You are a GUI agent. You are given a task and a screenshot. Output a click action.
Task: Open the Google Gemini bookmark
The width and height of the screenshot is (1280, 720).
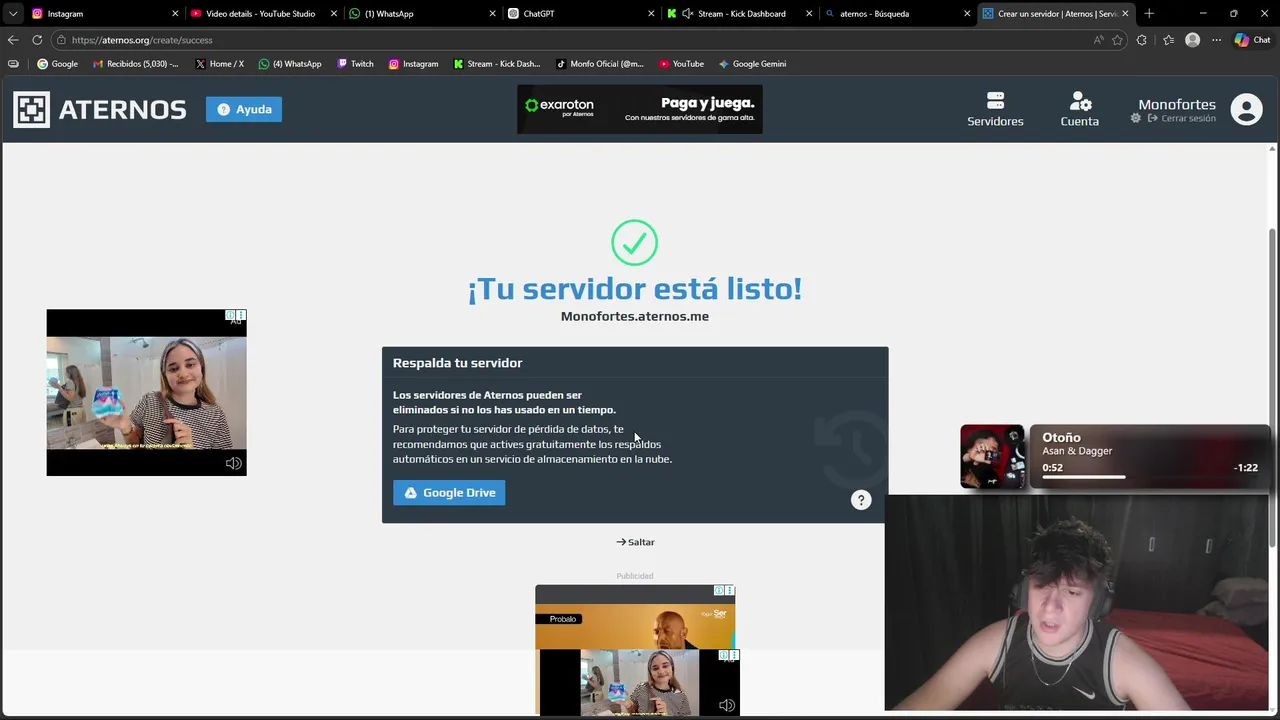(x=752, y=64)
